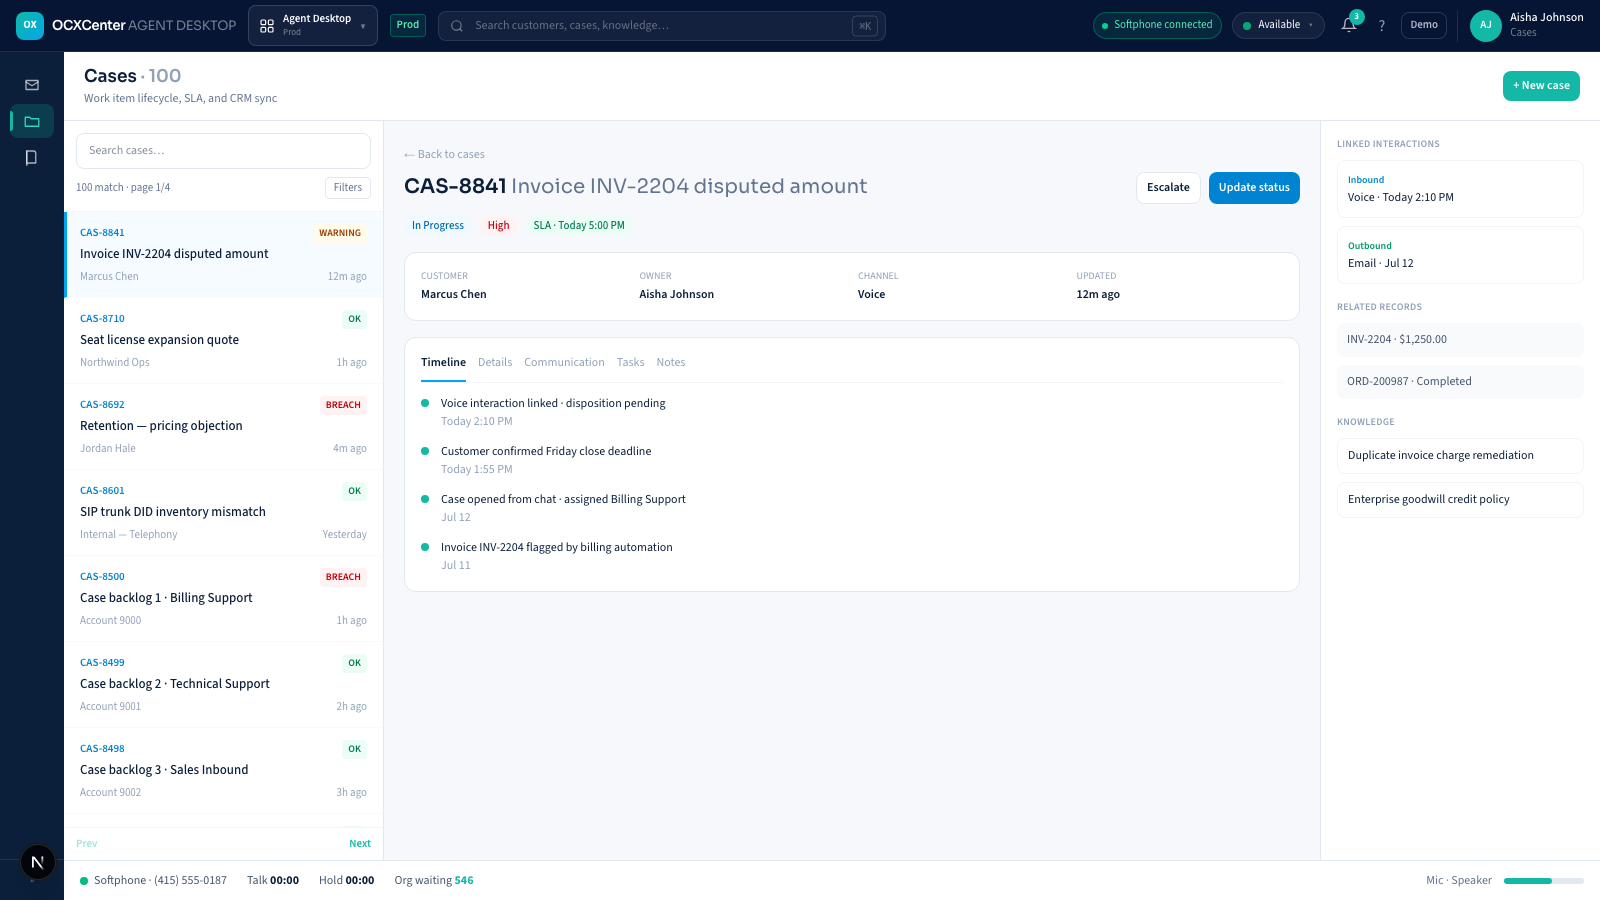Switch to the Tasks tab
The image size is (1600, 900).
[x=630, y=362]
